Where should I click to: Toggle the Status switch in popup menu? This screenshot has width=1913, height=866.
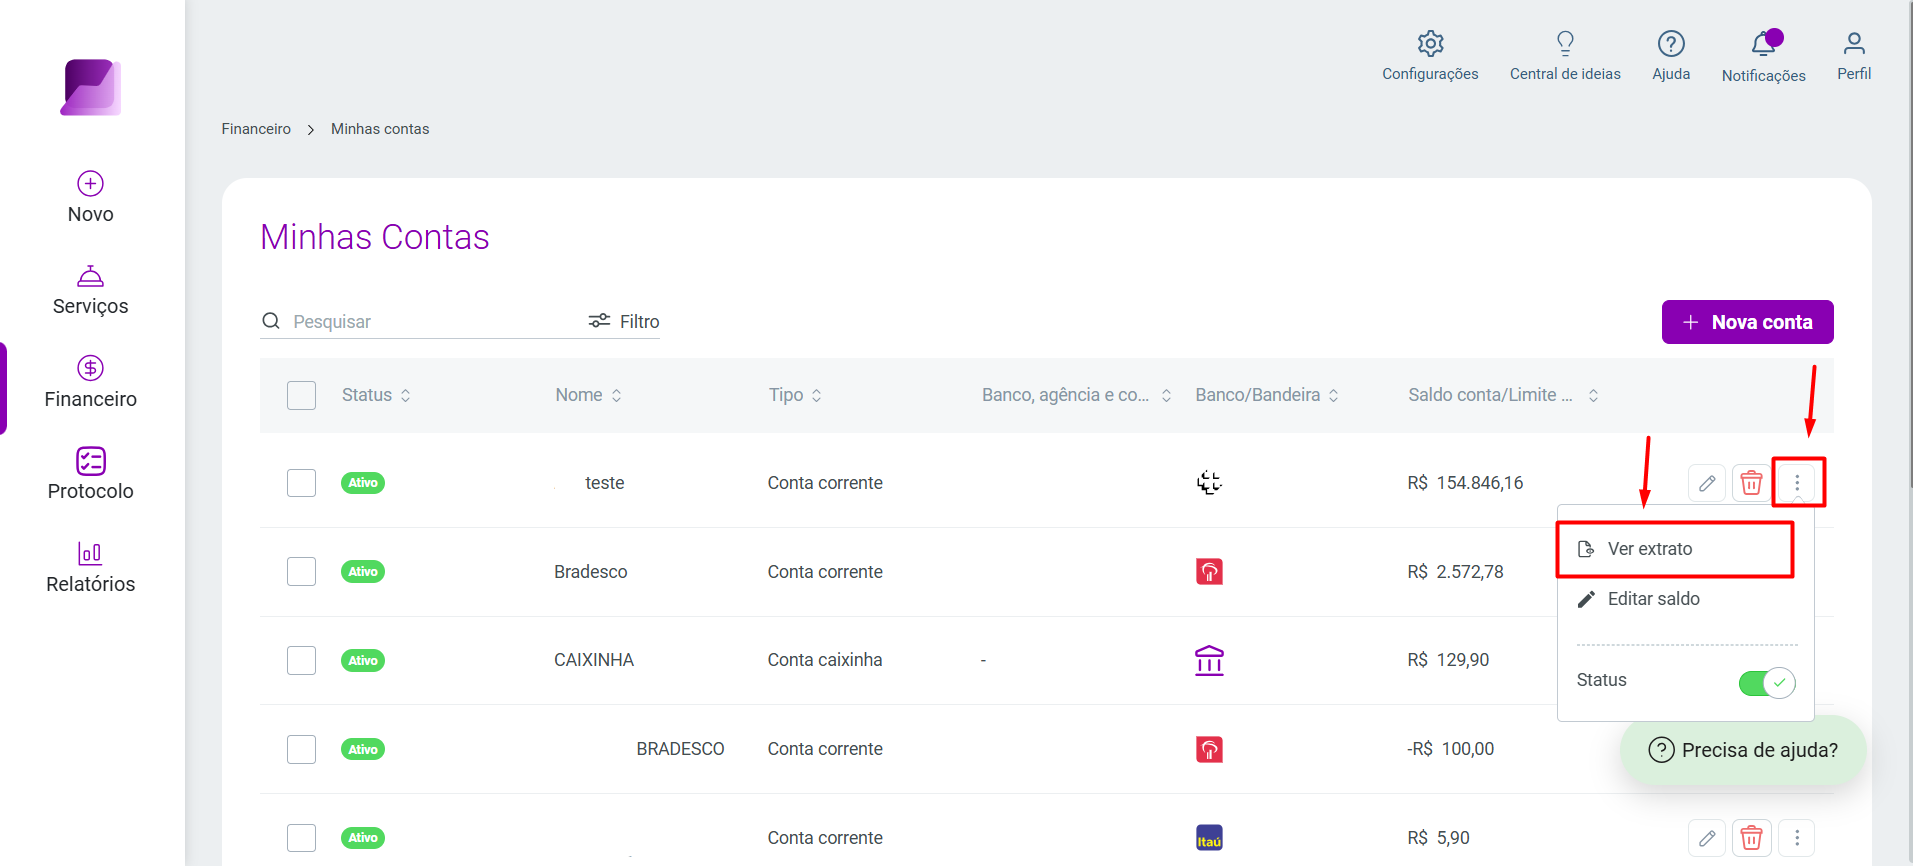(1767, 683)
